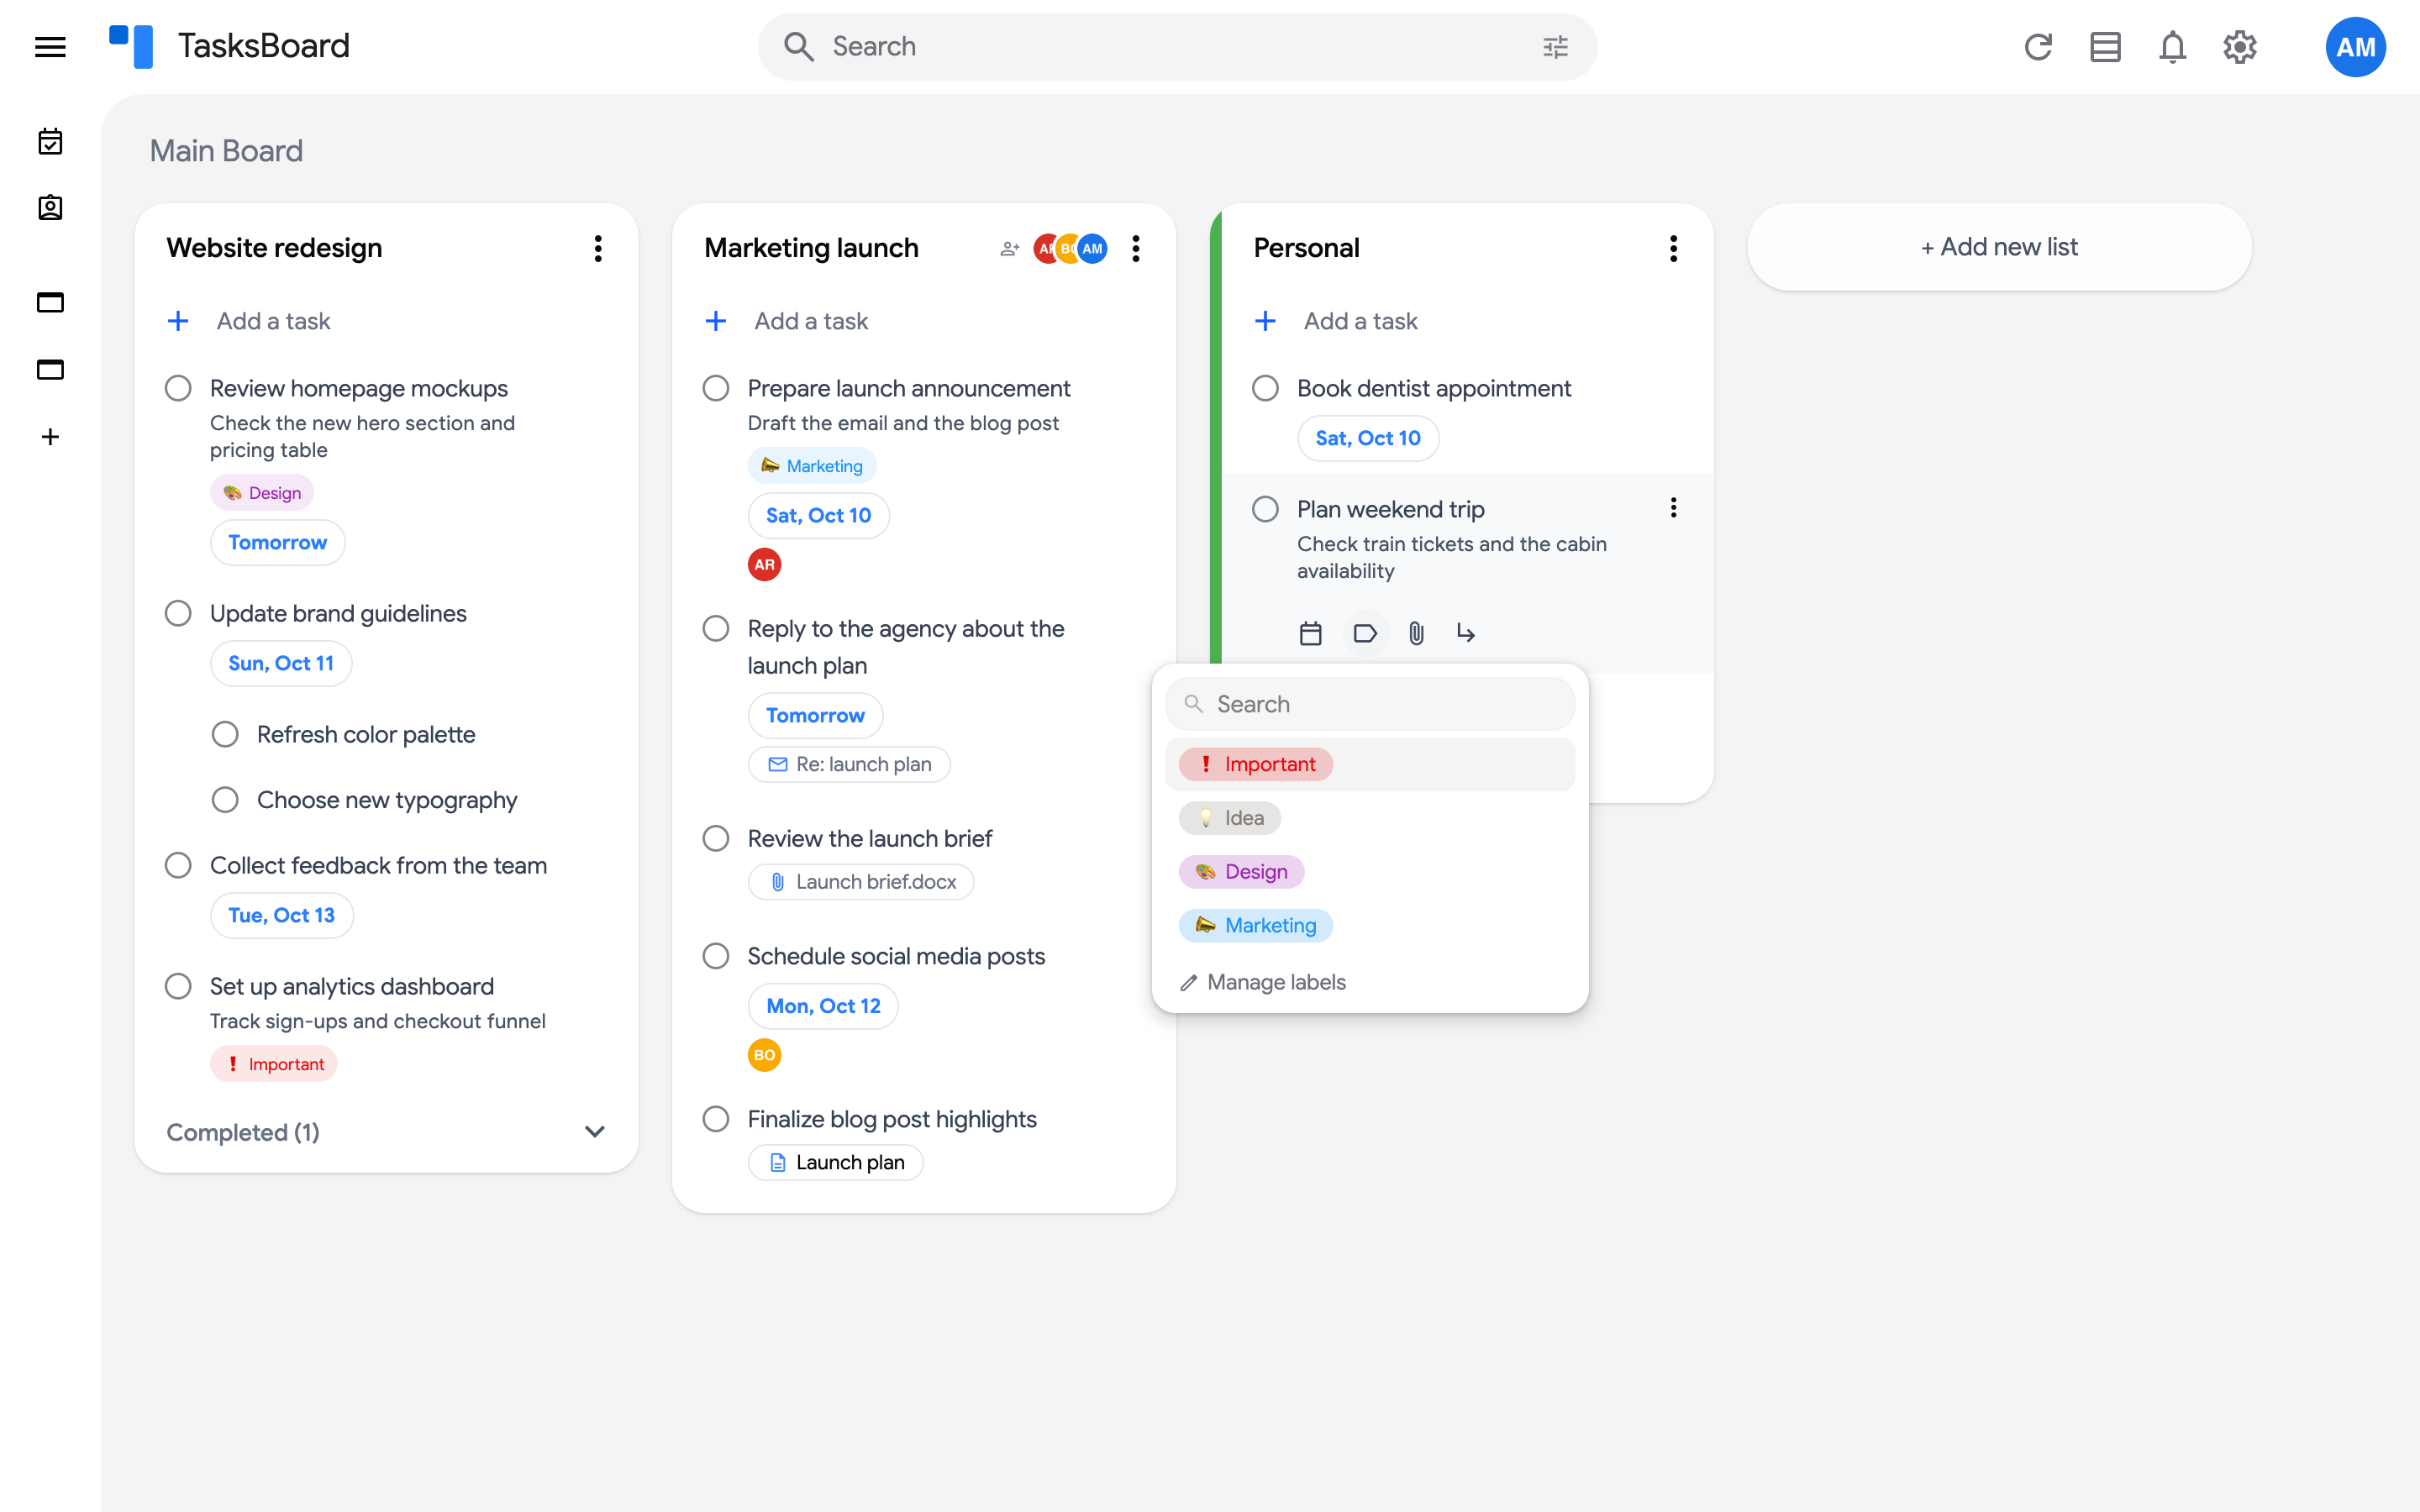This screenshot has width=2420, height=1512.
Task: Mark Review homepage mockups complete
Action: coord(178,388)
